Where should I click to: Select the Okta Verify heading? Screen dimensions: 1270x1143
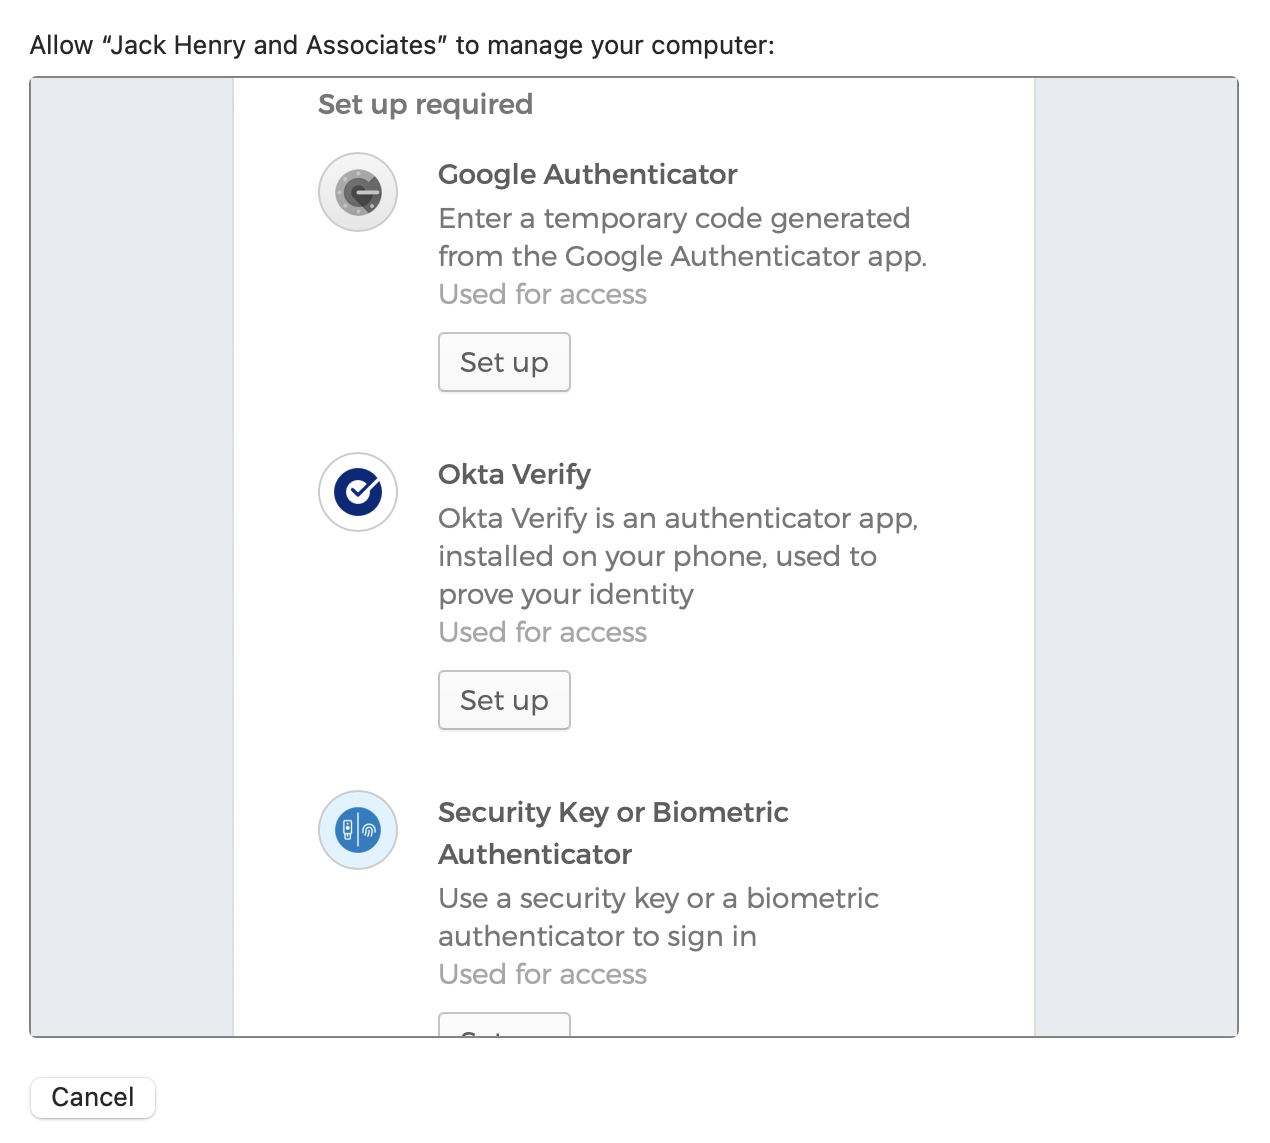[514, 474]
